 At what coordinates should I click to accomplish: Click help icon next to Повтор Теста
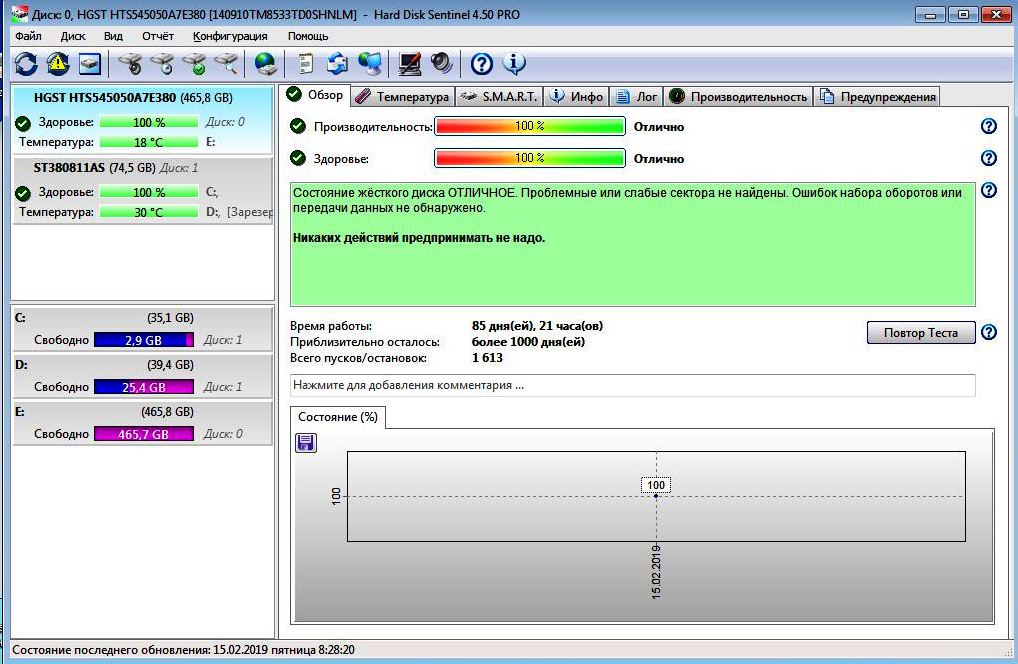click(988, 332)
